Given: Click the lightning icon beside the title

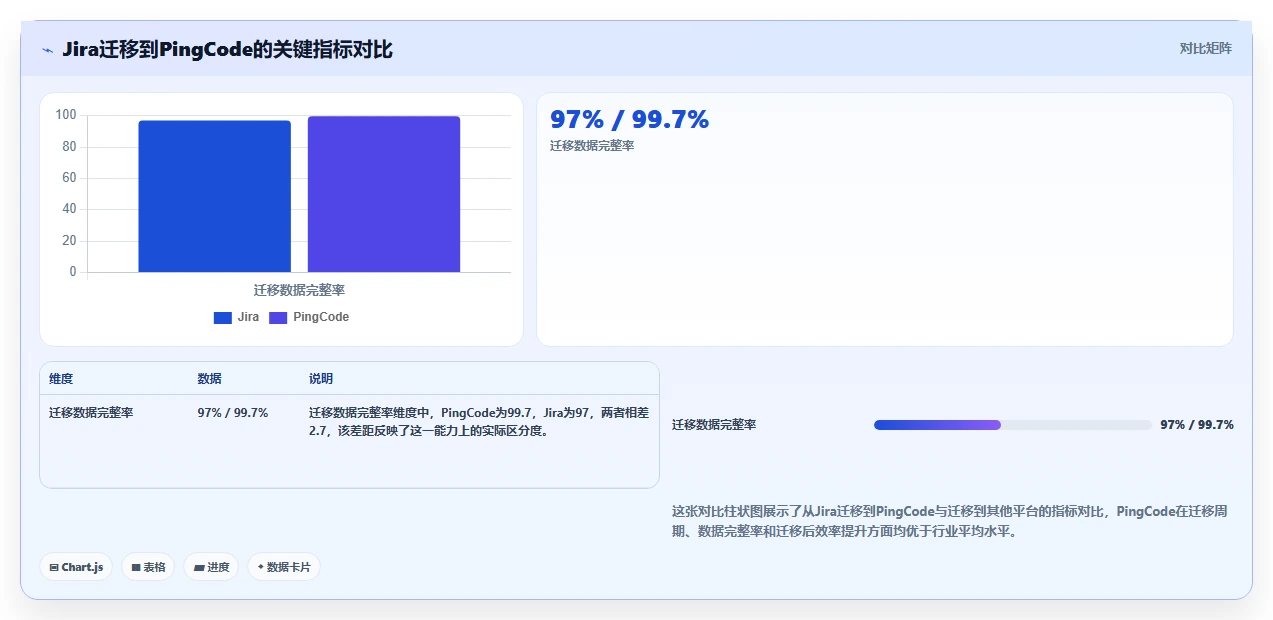Looking at the screenshot, I should point(47,50).
